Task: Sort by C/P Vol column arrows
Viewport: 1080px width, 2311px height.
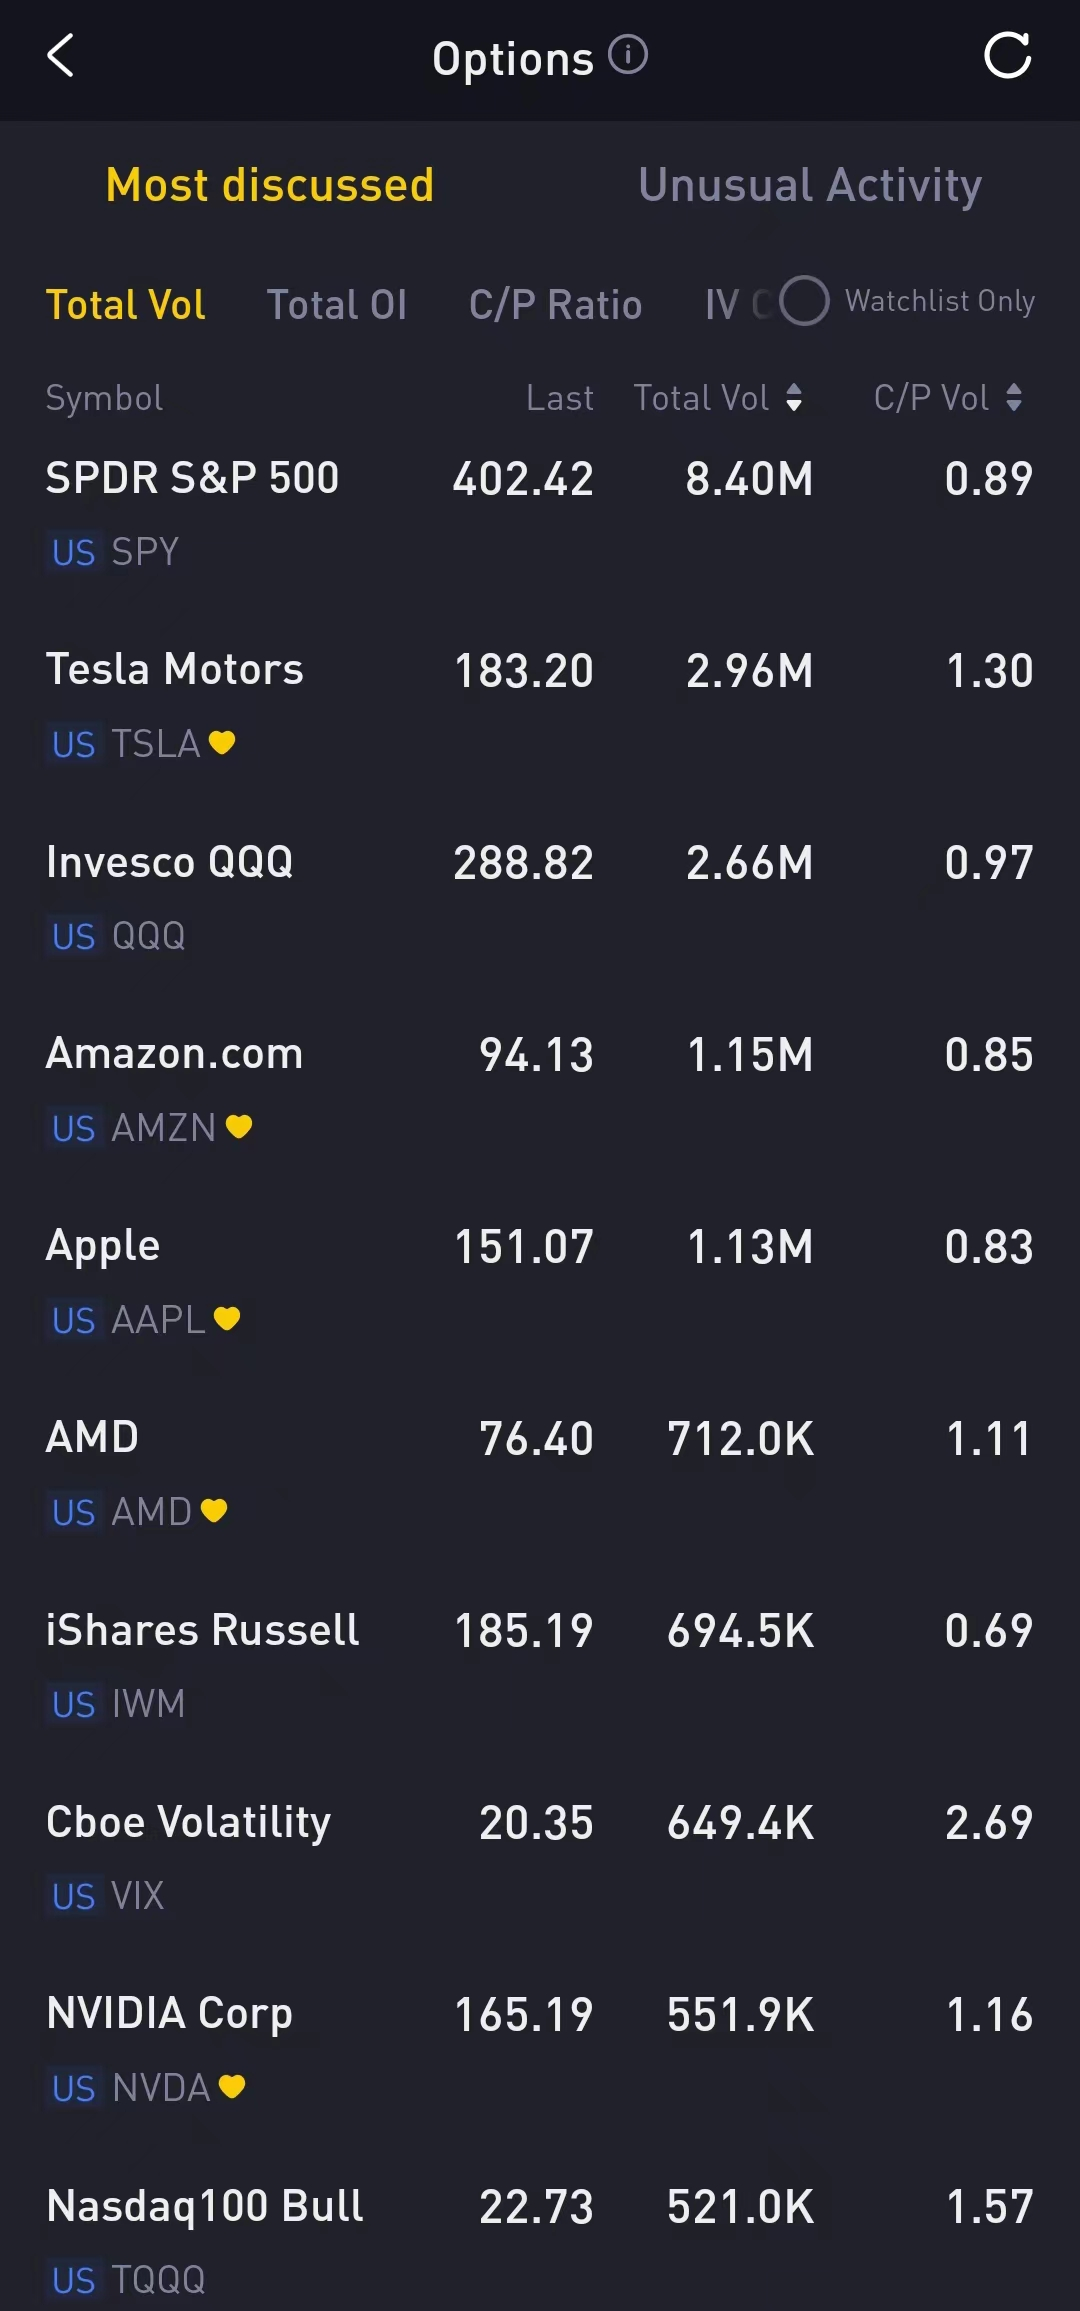Action: (x=1014, y=398)
